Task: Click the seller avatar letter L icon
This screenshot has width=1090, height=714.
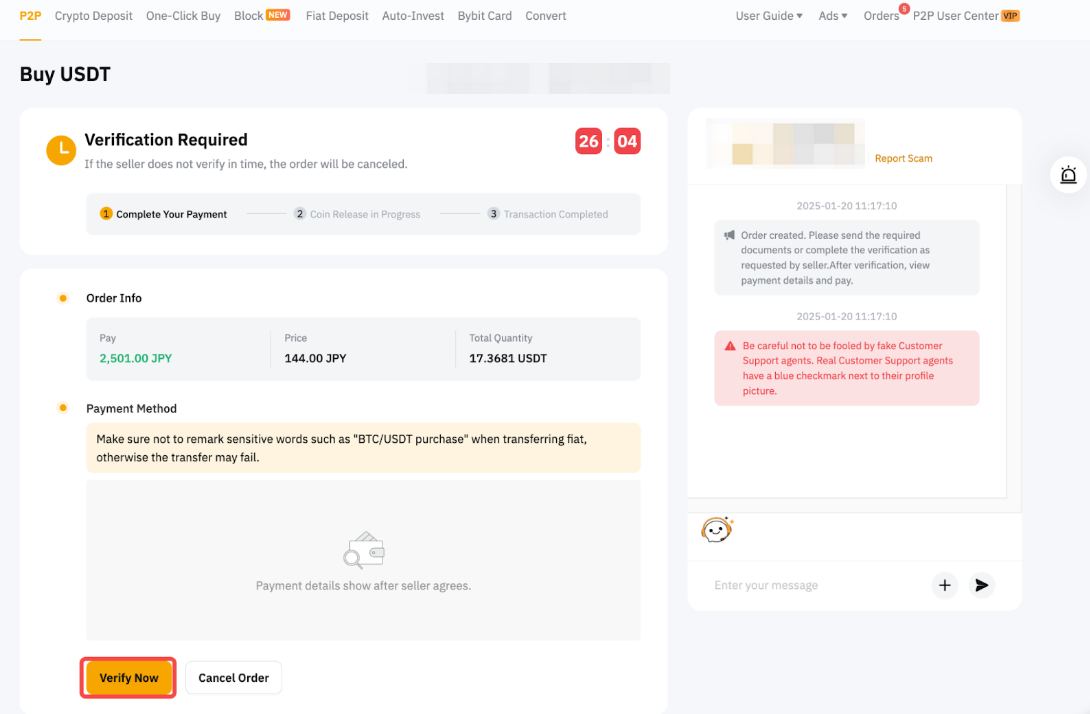Action: click(61, 150)
